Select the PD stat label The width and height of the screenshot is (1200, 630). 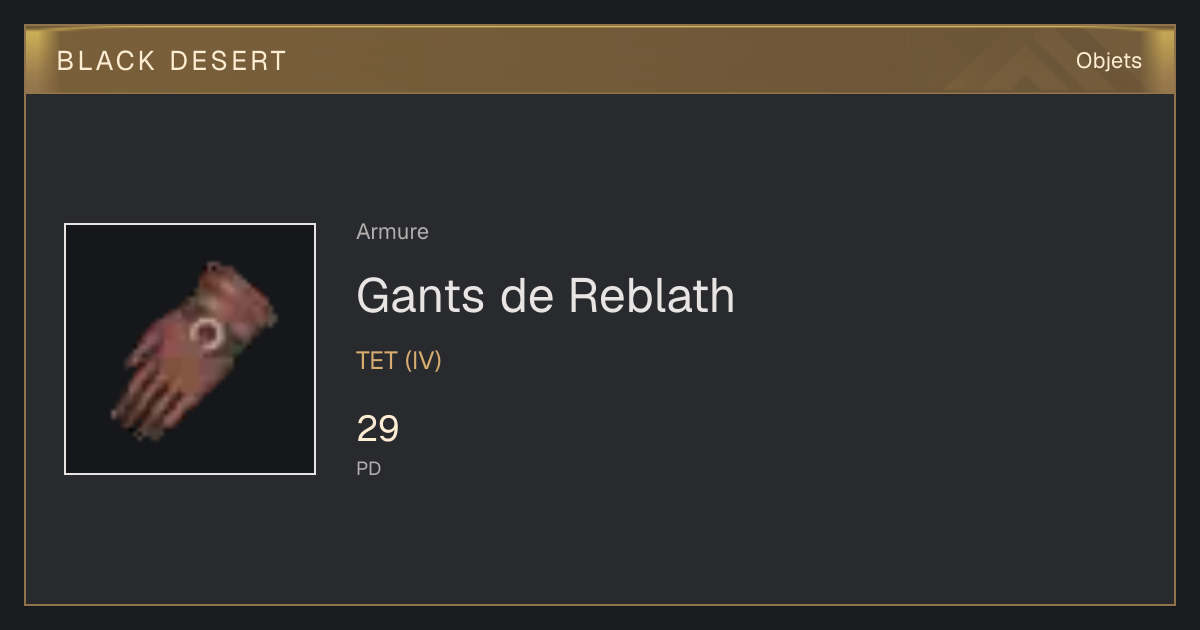coord(369,468)
